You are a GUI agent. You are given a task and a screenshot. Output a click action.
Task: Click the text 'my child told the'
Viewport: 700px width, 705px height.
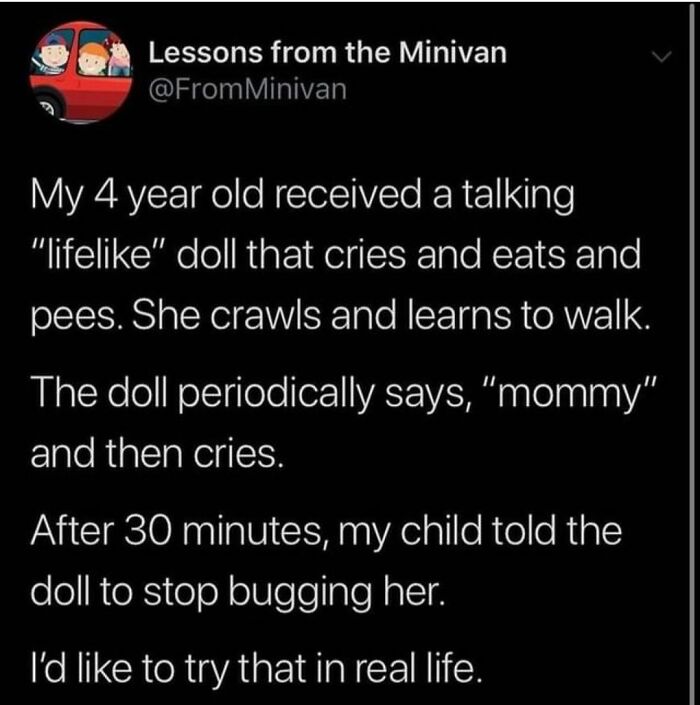(478, 532)
